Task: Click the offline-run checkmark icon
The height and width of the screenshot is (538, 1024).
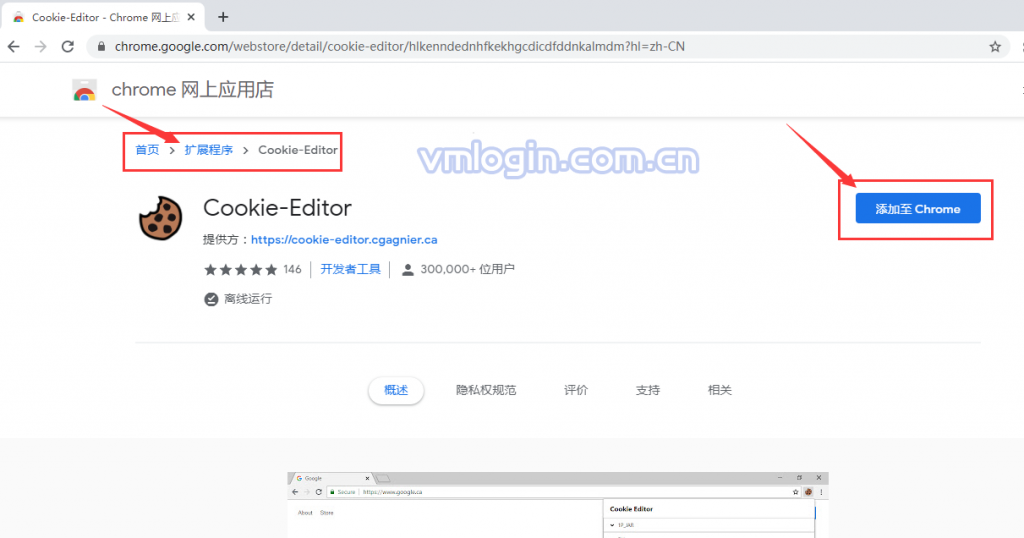Action: [x=211, y=299]
